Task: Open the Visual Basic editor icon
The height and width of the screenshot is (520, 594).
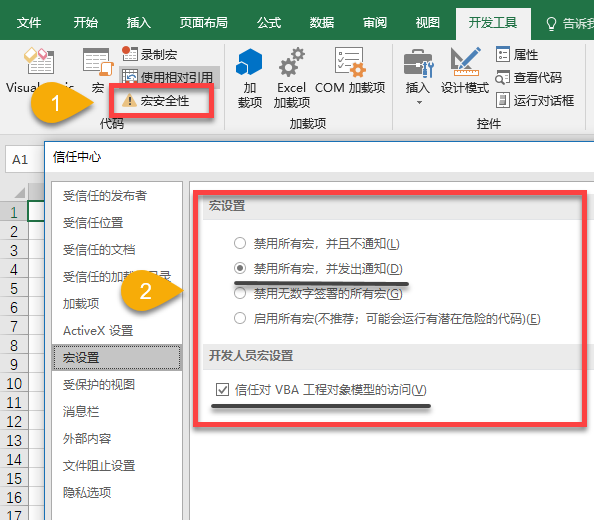Action: coord(40,61)
